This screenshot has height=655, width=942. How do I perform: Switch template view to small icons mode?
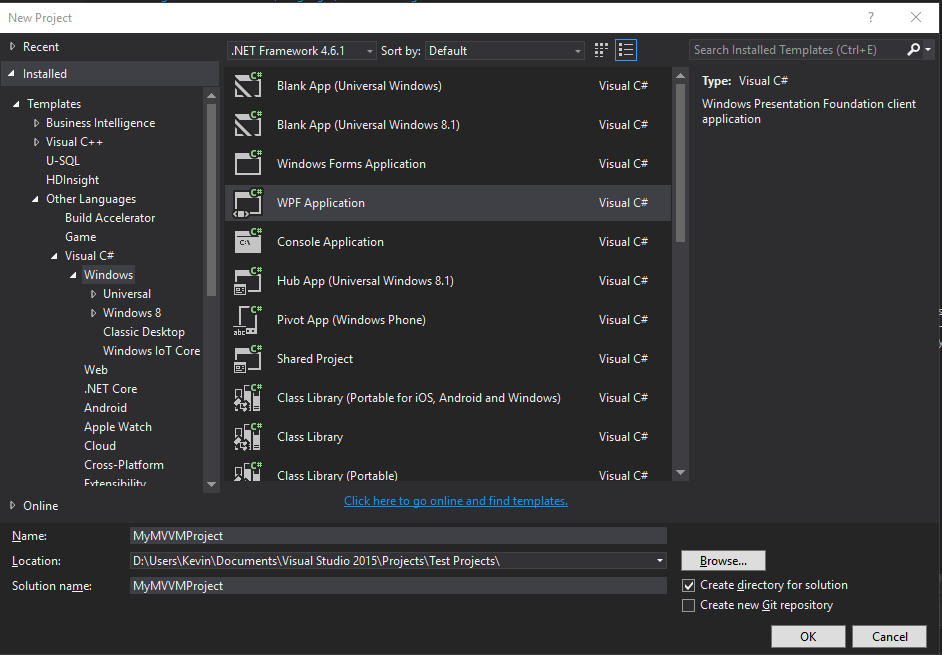(600, 50)
